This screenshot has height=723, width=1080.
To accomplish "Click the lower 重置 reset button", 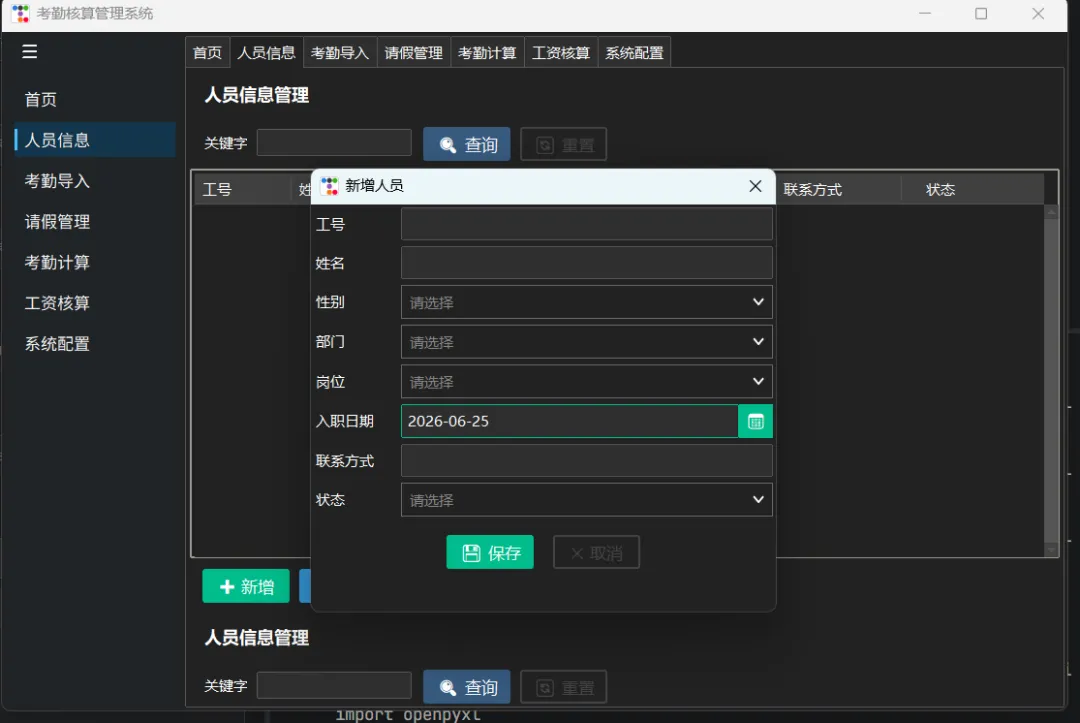I will pos(564,687).
